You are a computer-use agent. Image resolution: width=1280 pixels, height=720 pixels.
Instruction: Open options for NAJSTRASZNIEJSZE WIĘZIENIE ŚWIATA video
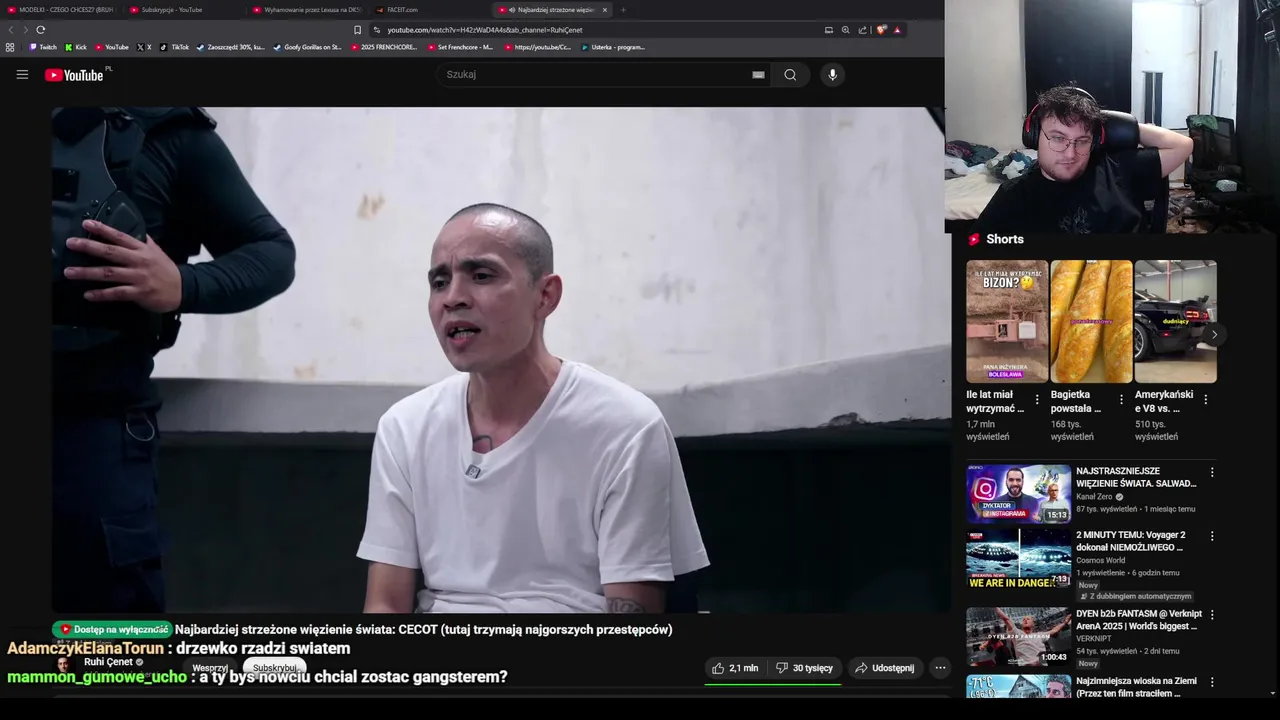pos(1212,472)
